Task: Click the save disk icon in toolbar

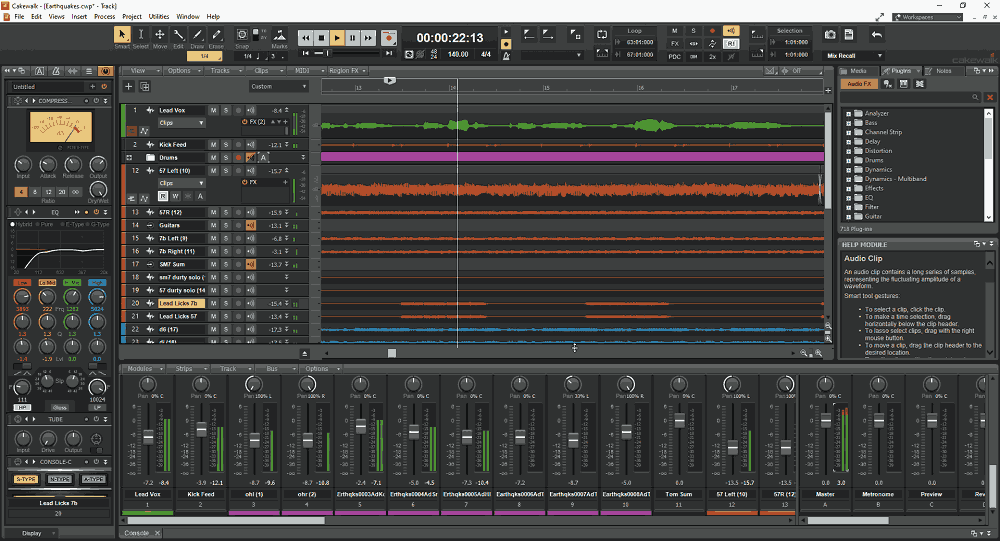Action: [x=849, y=34]
